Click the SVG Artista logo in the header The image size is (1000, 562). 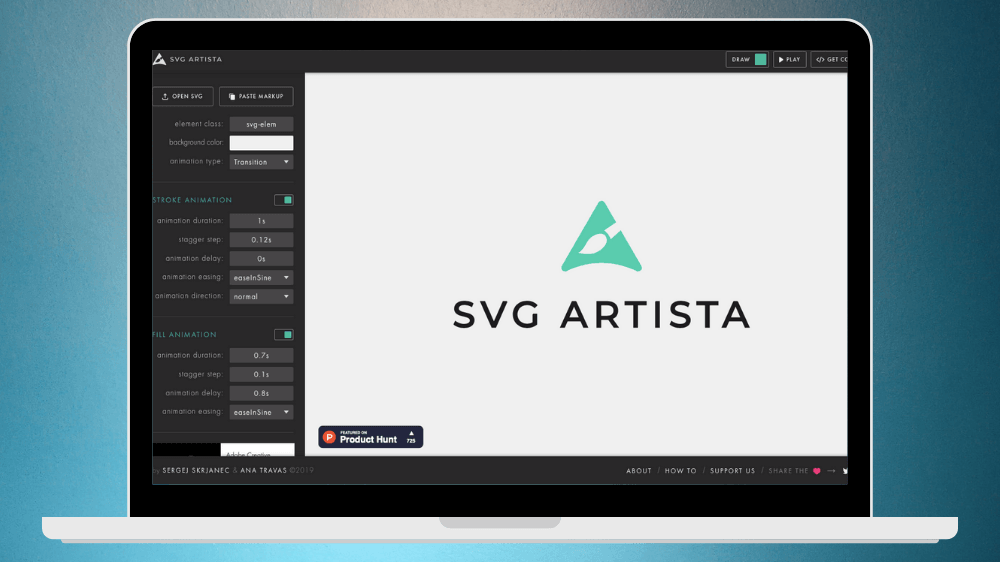(187, 59)
